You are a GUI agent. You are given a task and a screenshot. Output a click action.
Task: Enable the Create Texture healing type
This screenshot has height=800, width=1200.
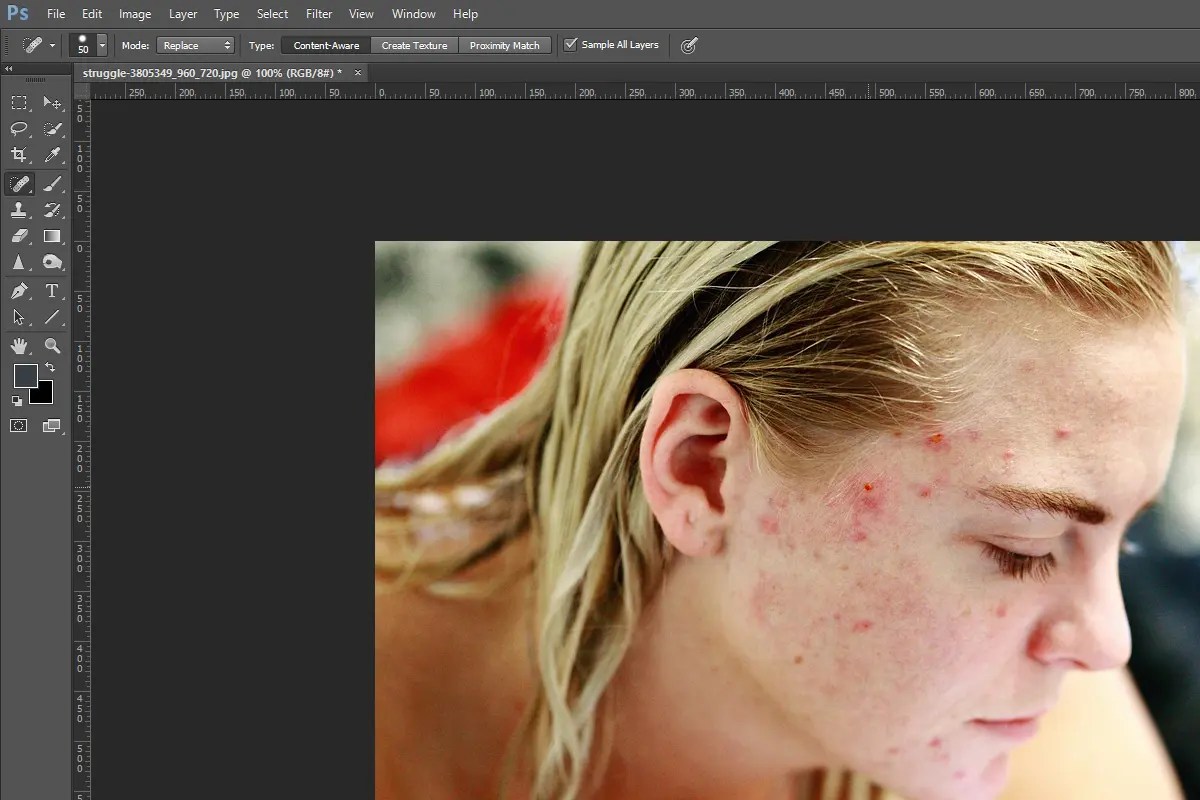(x=414, y=44)
